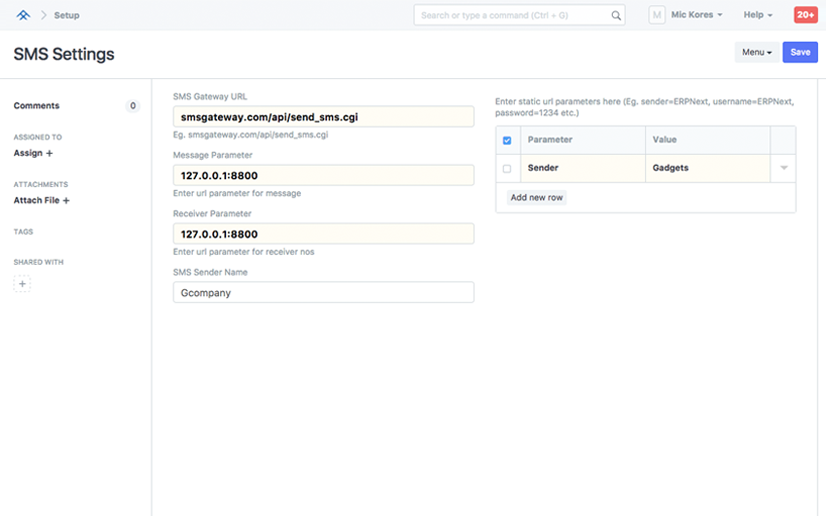Click the search magnifier icon
The image size is (826, 516).
(616, 15)
